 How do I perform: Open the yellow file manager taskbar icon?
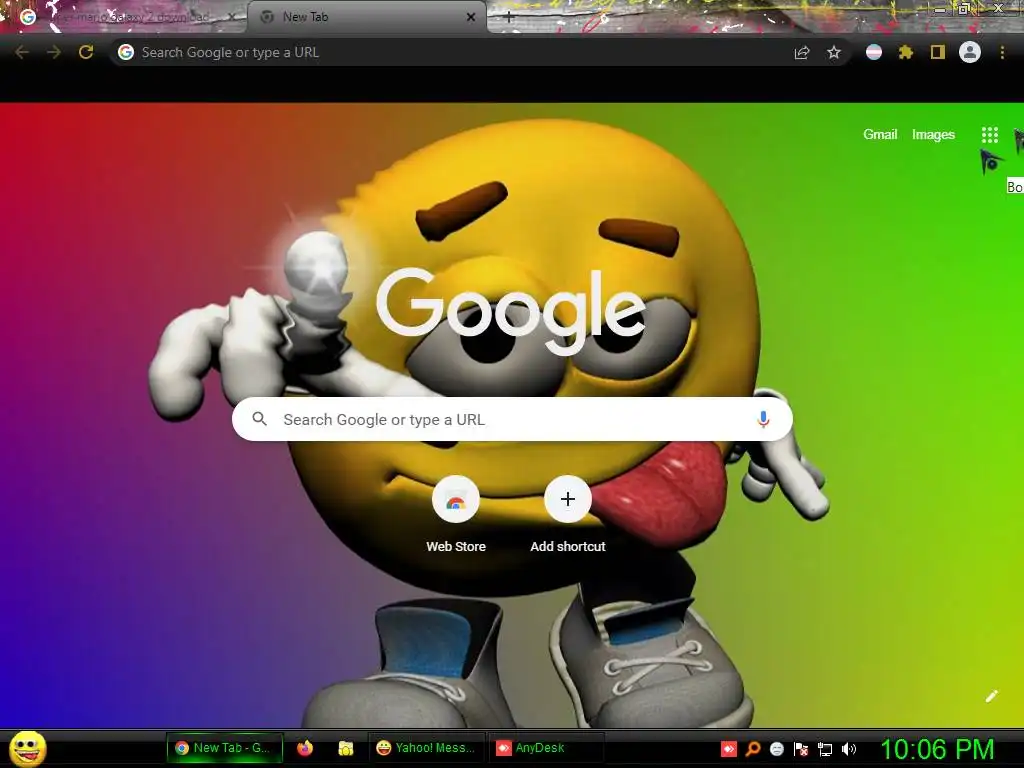pos(345,748)
